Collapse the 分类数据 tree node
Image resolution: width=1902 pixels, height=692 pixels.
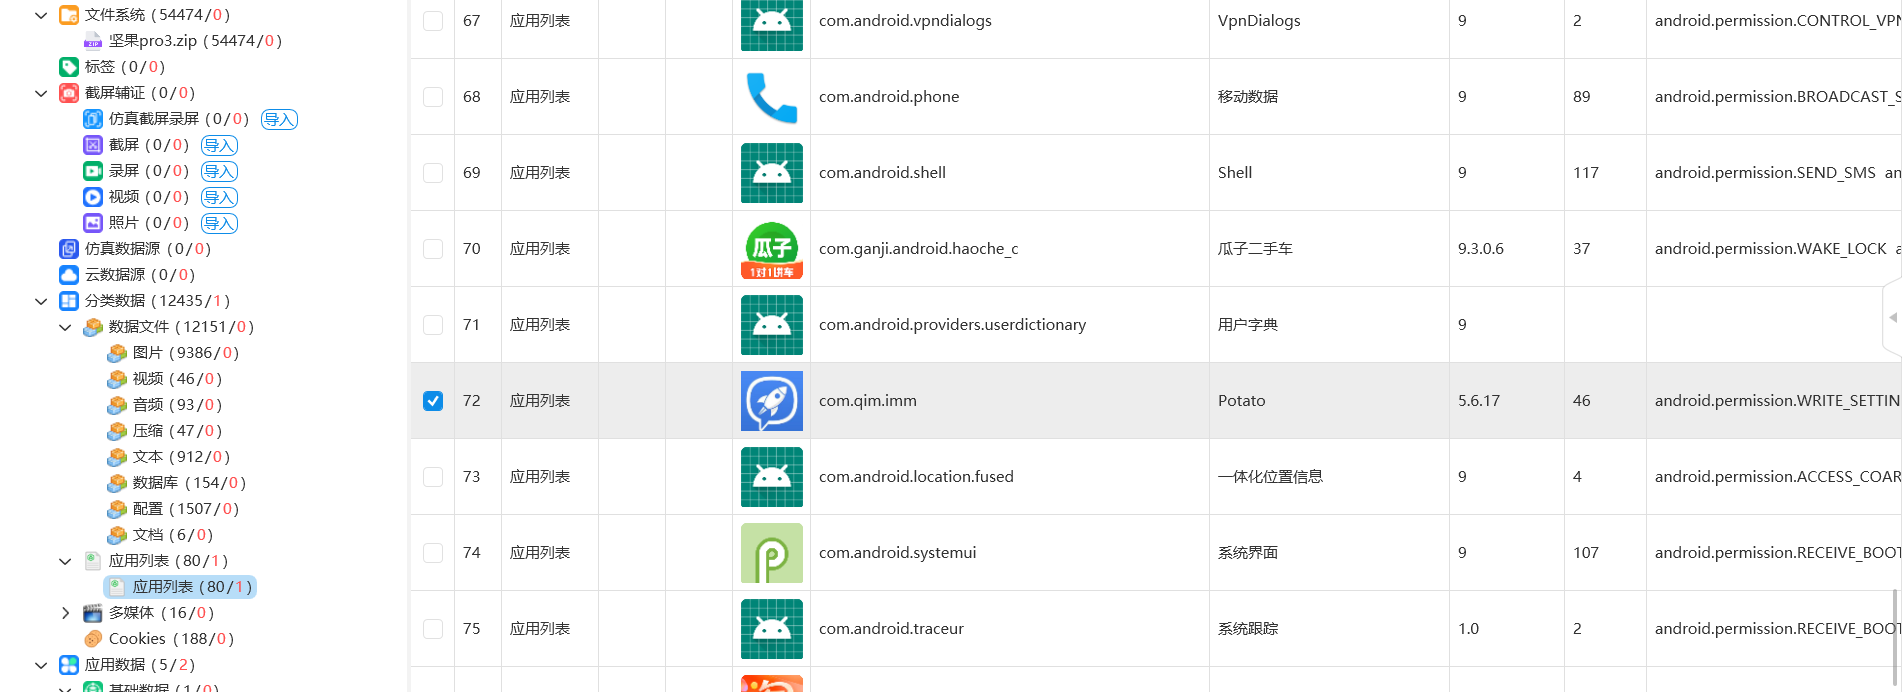point(41,301)
